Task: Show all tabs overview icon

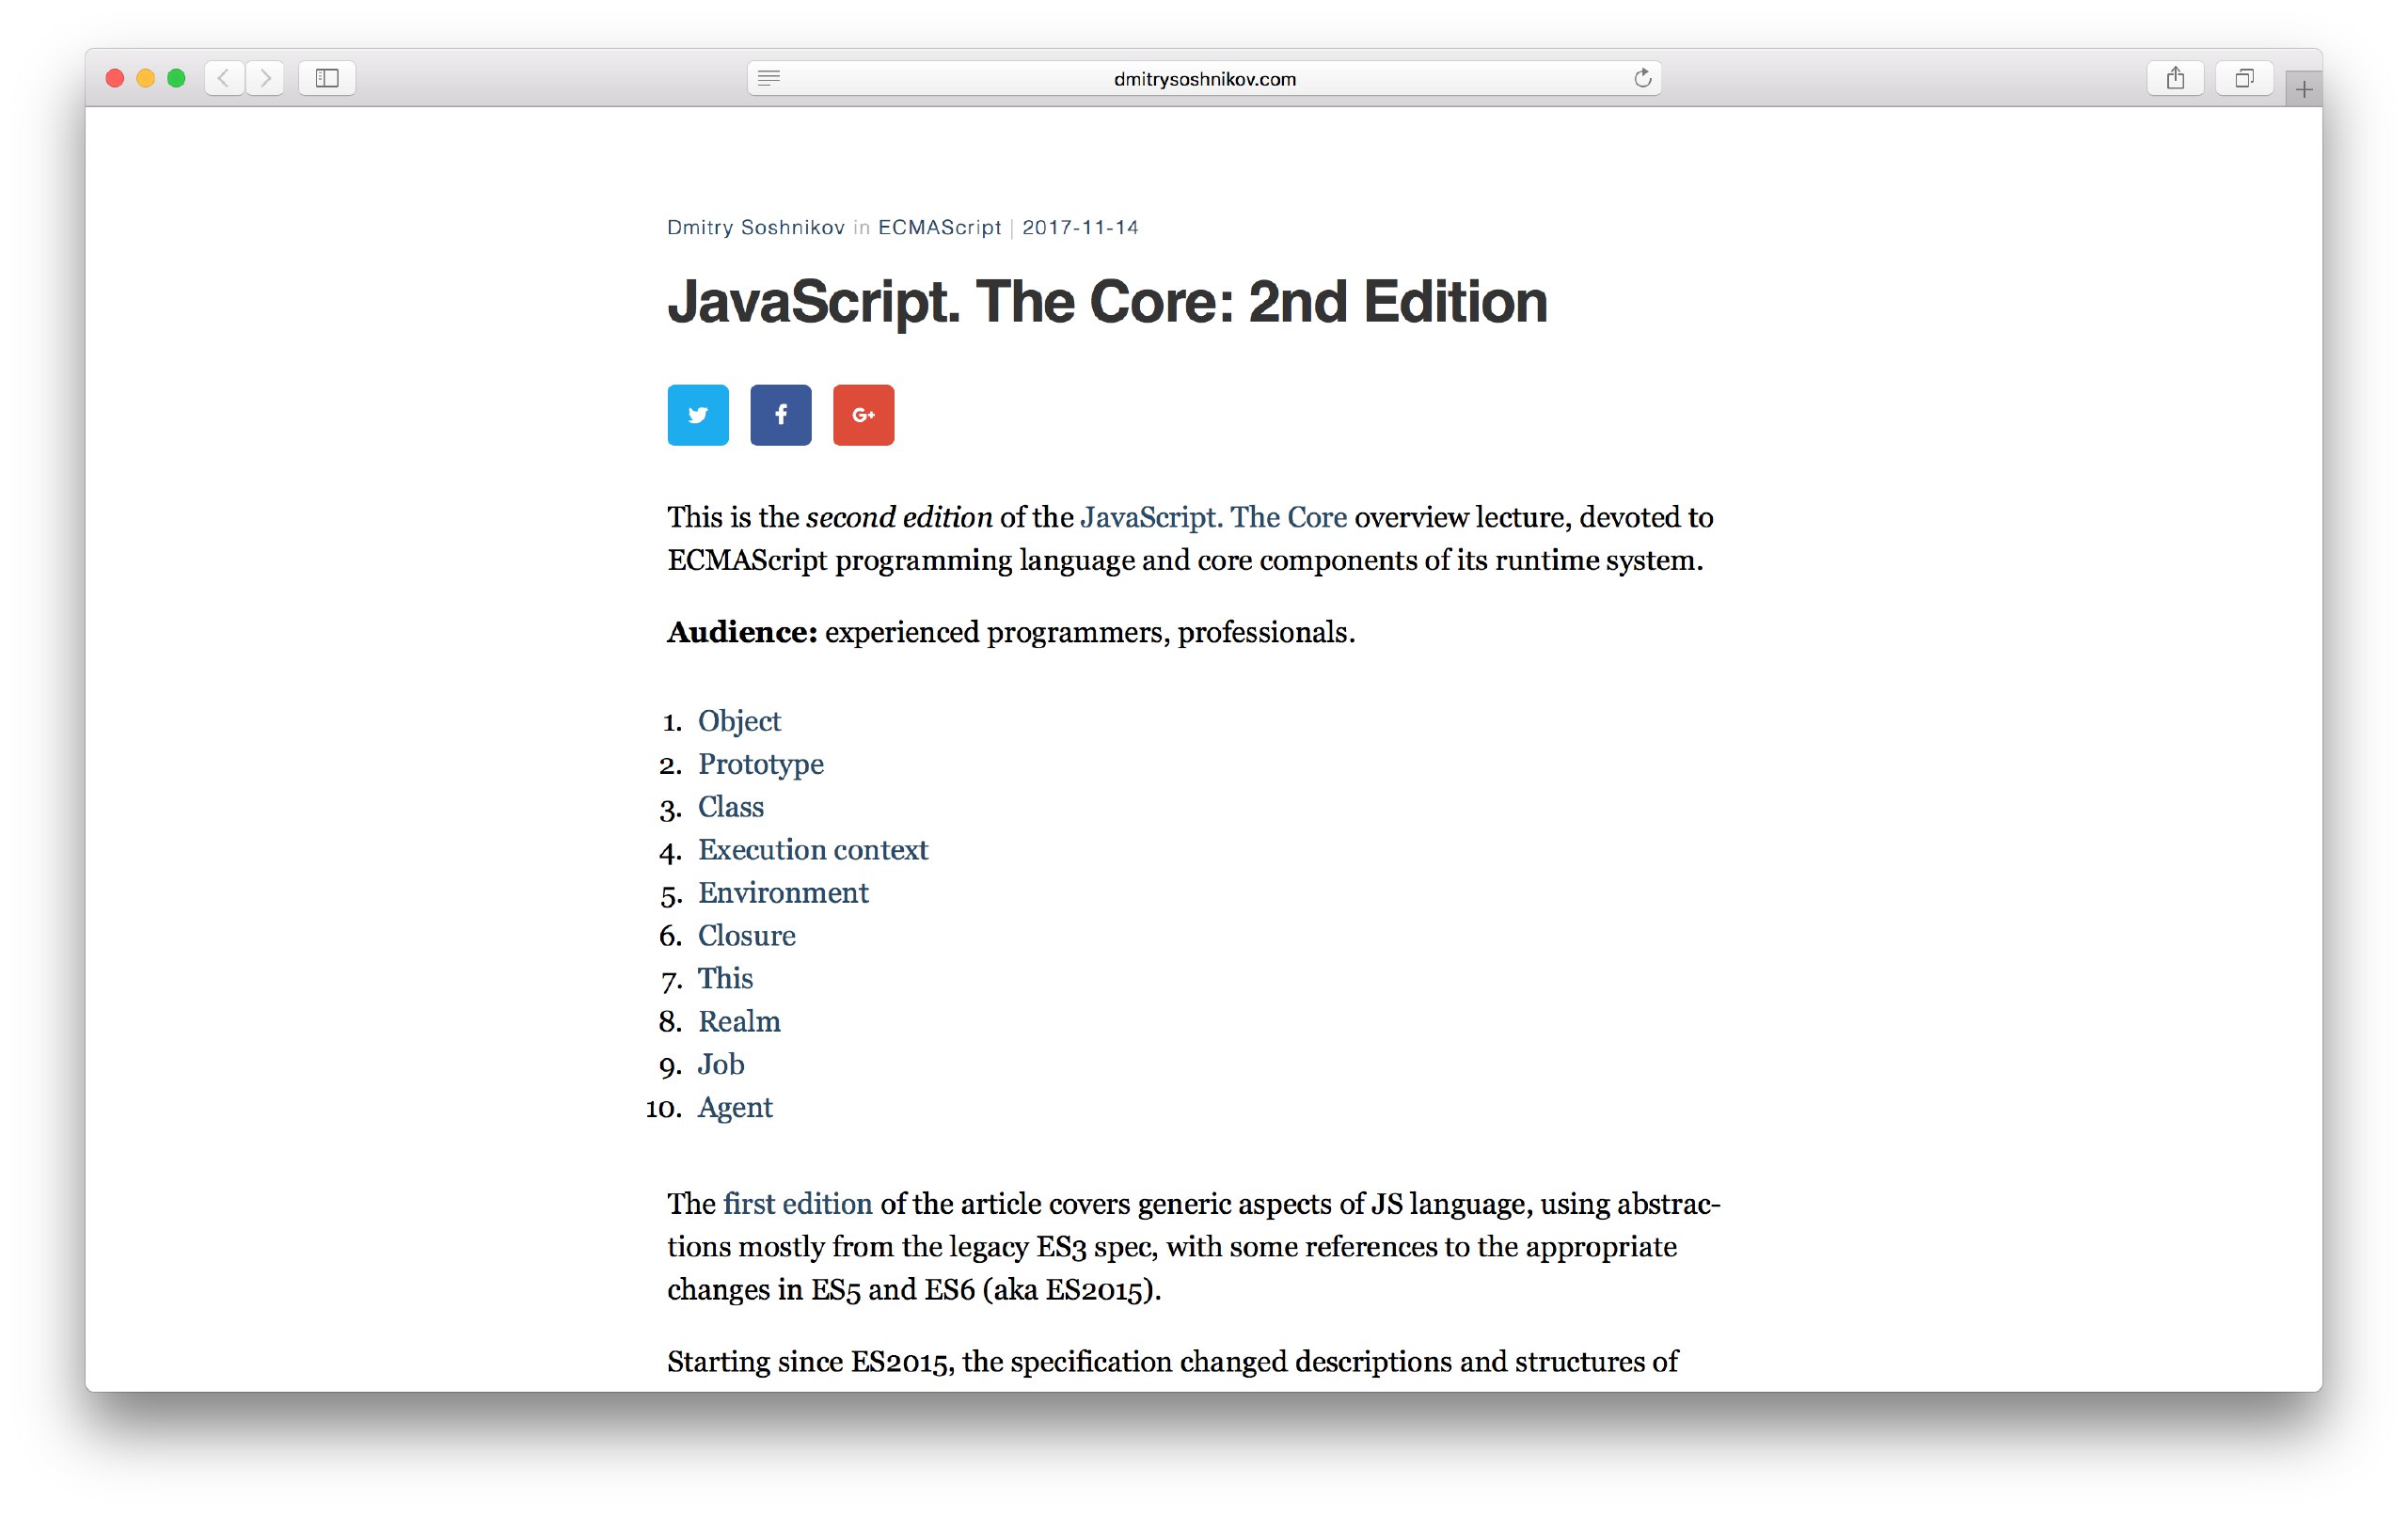Action: (x=2244, y=78)
